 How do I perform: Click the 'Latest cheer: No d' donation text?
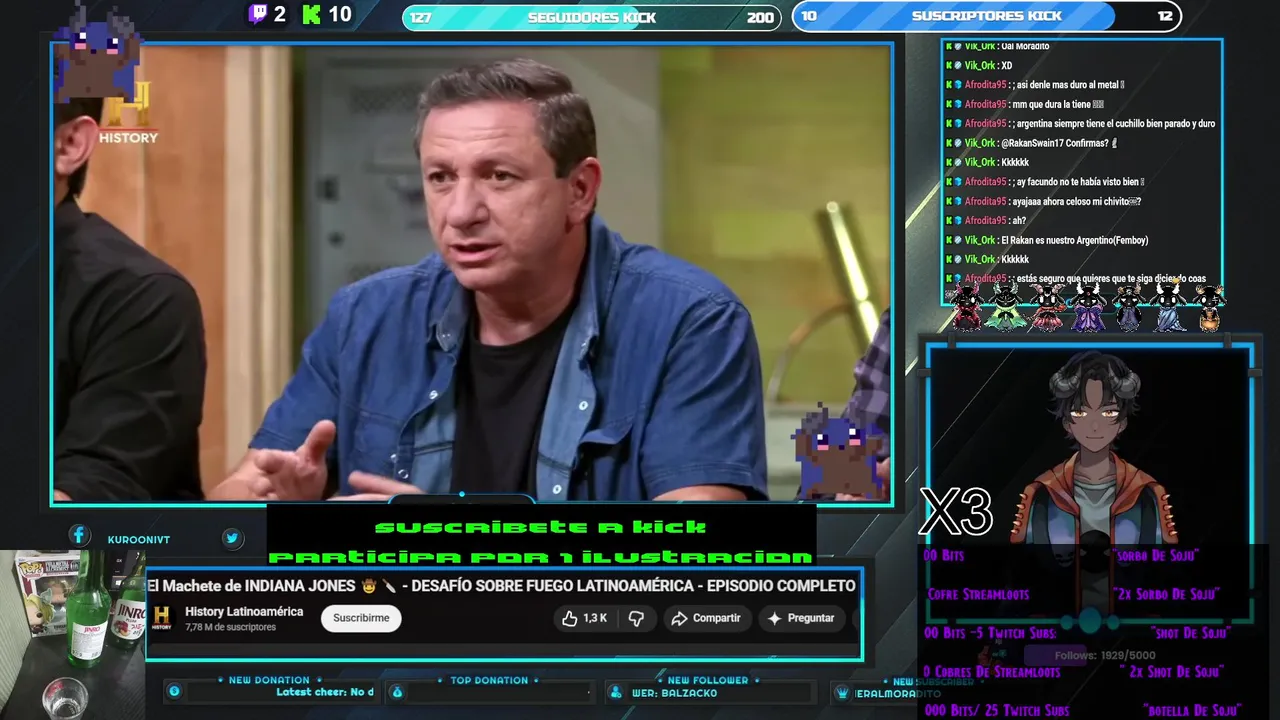click(x=325, y=692)
